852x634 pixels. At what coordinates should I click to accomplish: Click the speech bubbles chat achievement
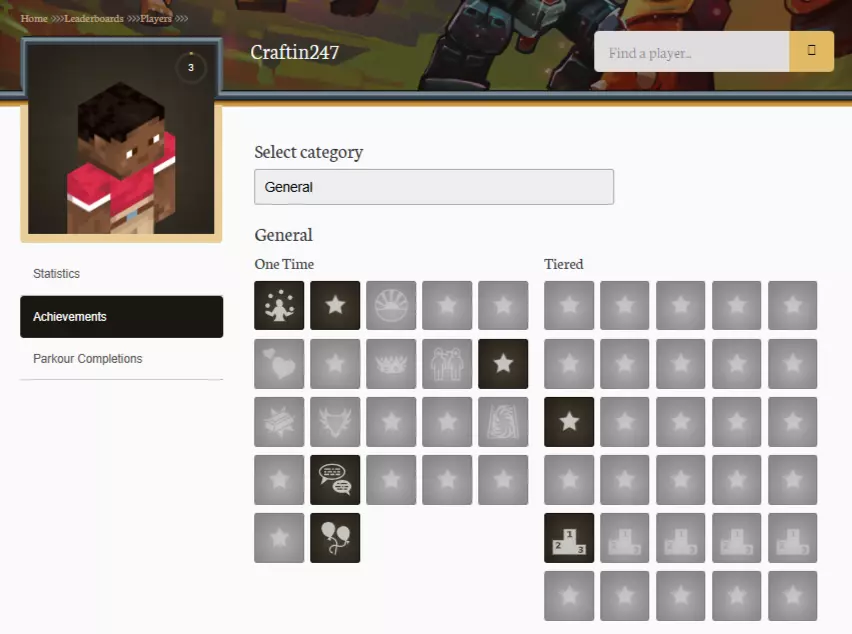[x=335, y=480]
